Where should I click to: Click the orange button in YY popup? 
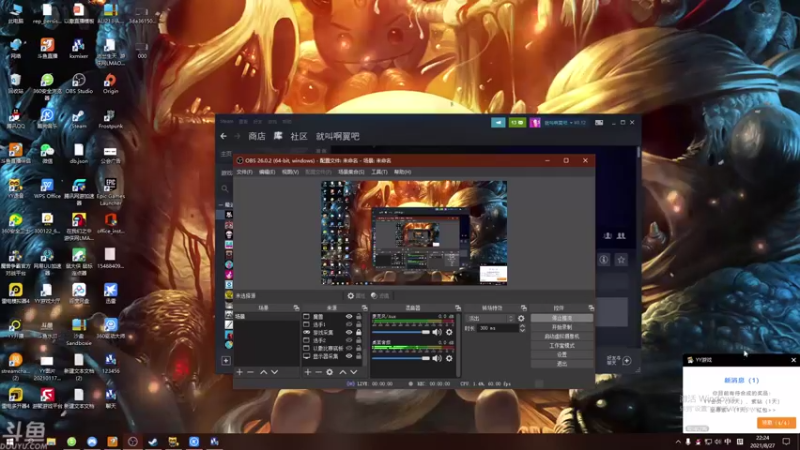776,423
